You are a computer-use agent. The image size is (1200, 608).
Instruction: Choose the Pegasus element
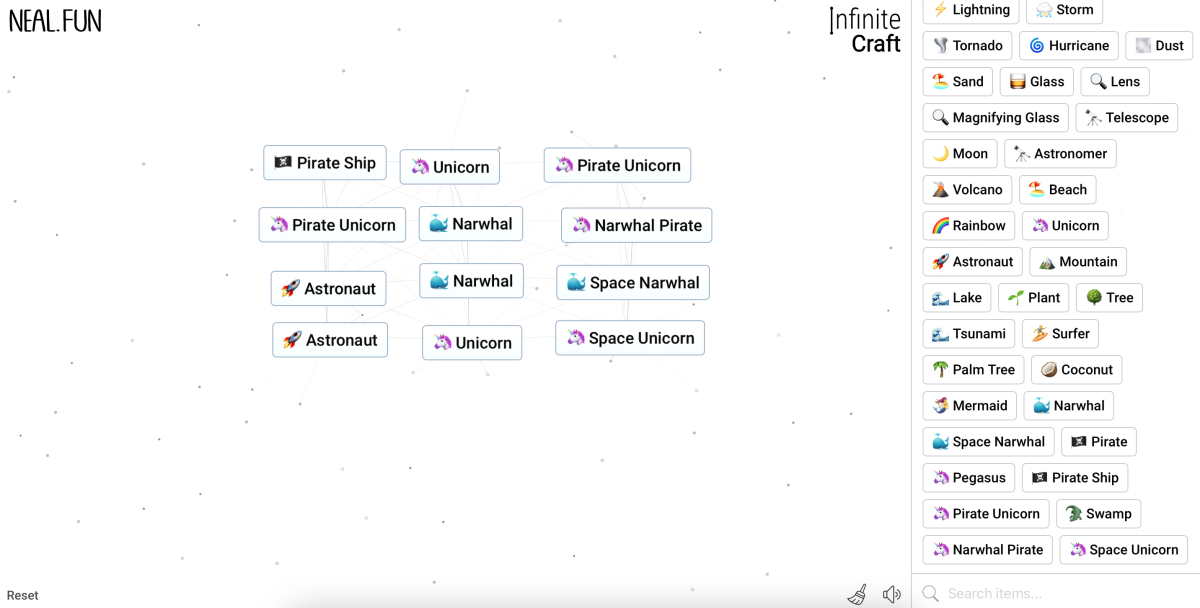(968, 477)
